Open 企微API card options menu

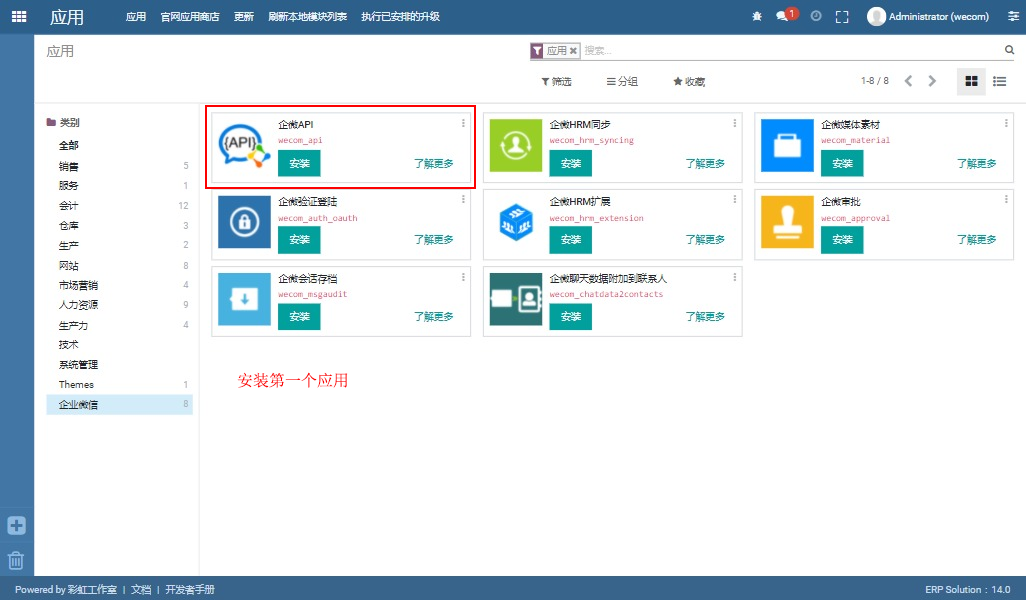(463, 123)
